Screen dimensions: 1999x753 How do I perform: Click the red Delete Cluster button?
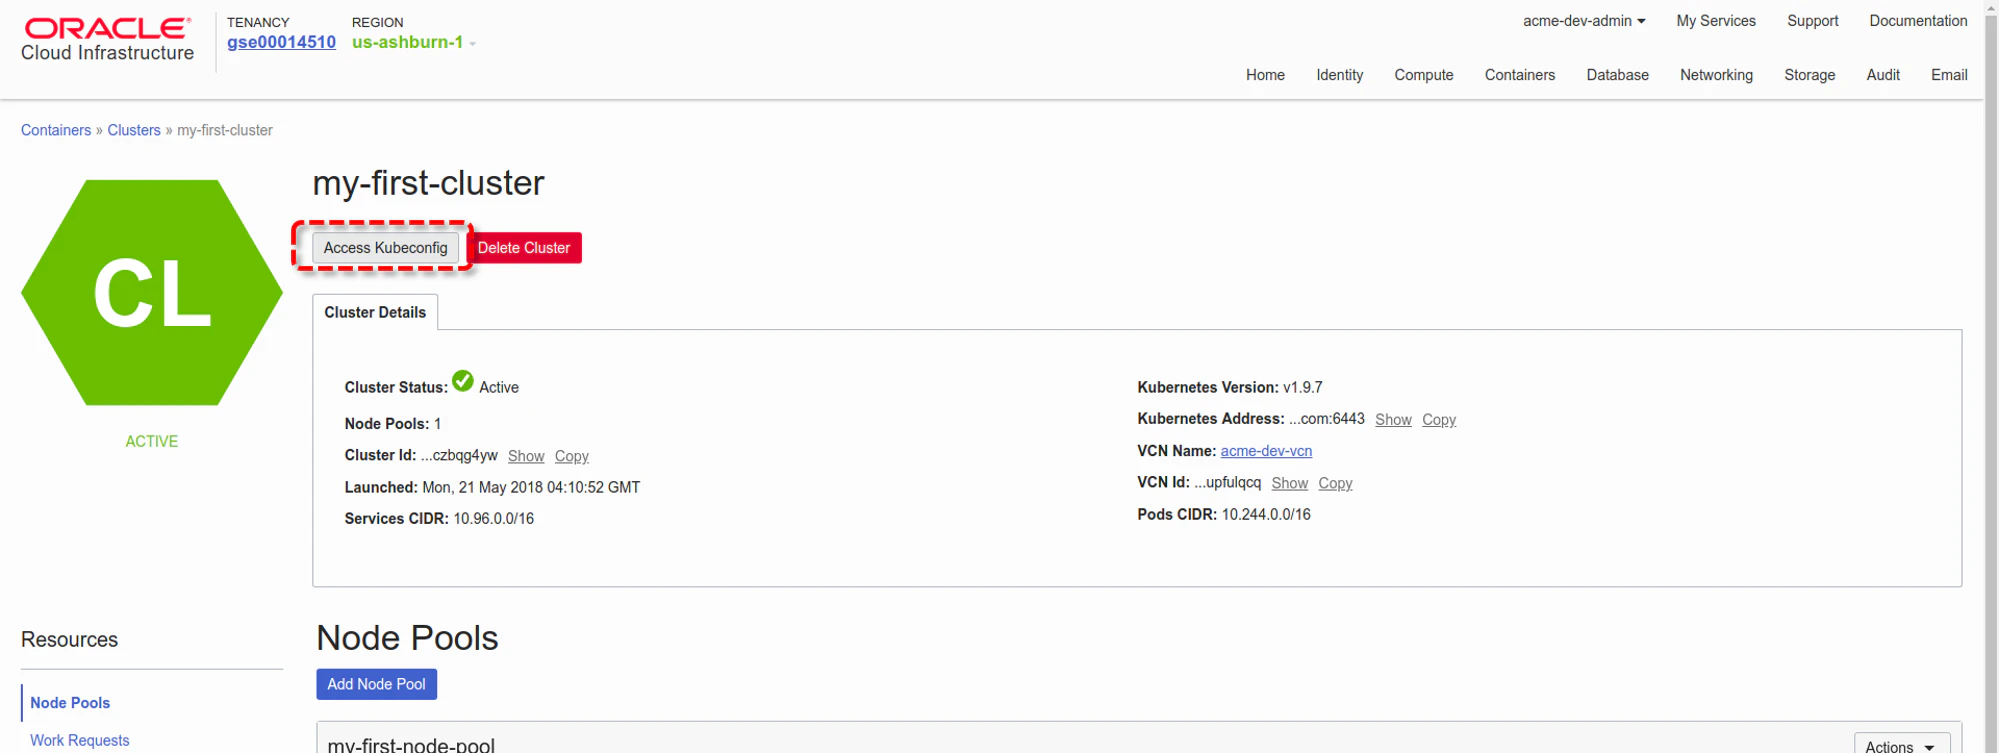click(x=524, y=248)
